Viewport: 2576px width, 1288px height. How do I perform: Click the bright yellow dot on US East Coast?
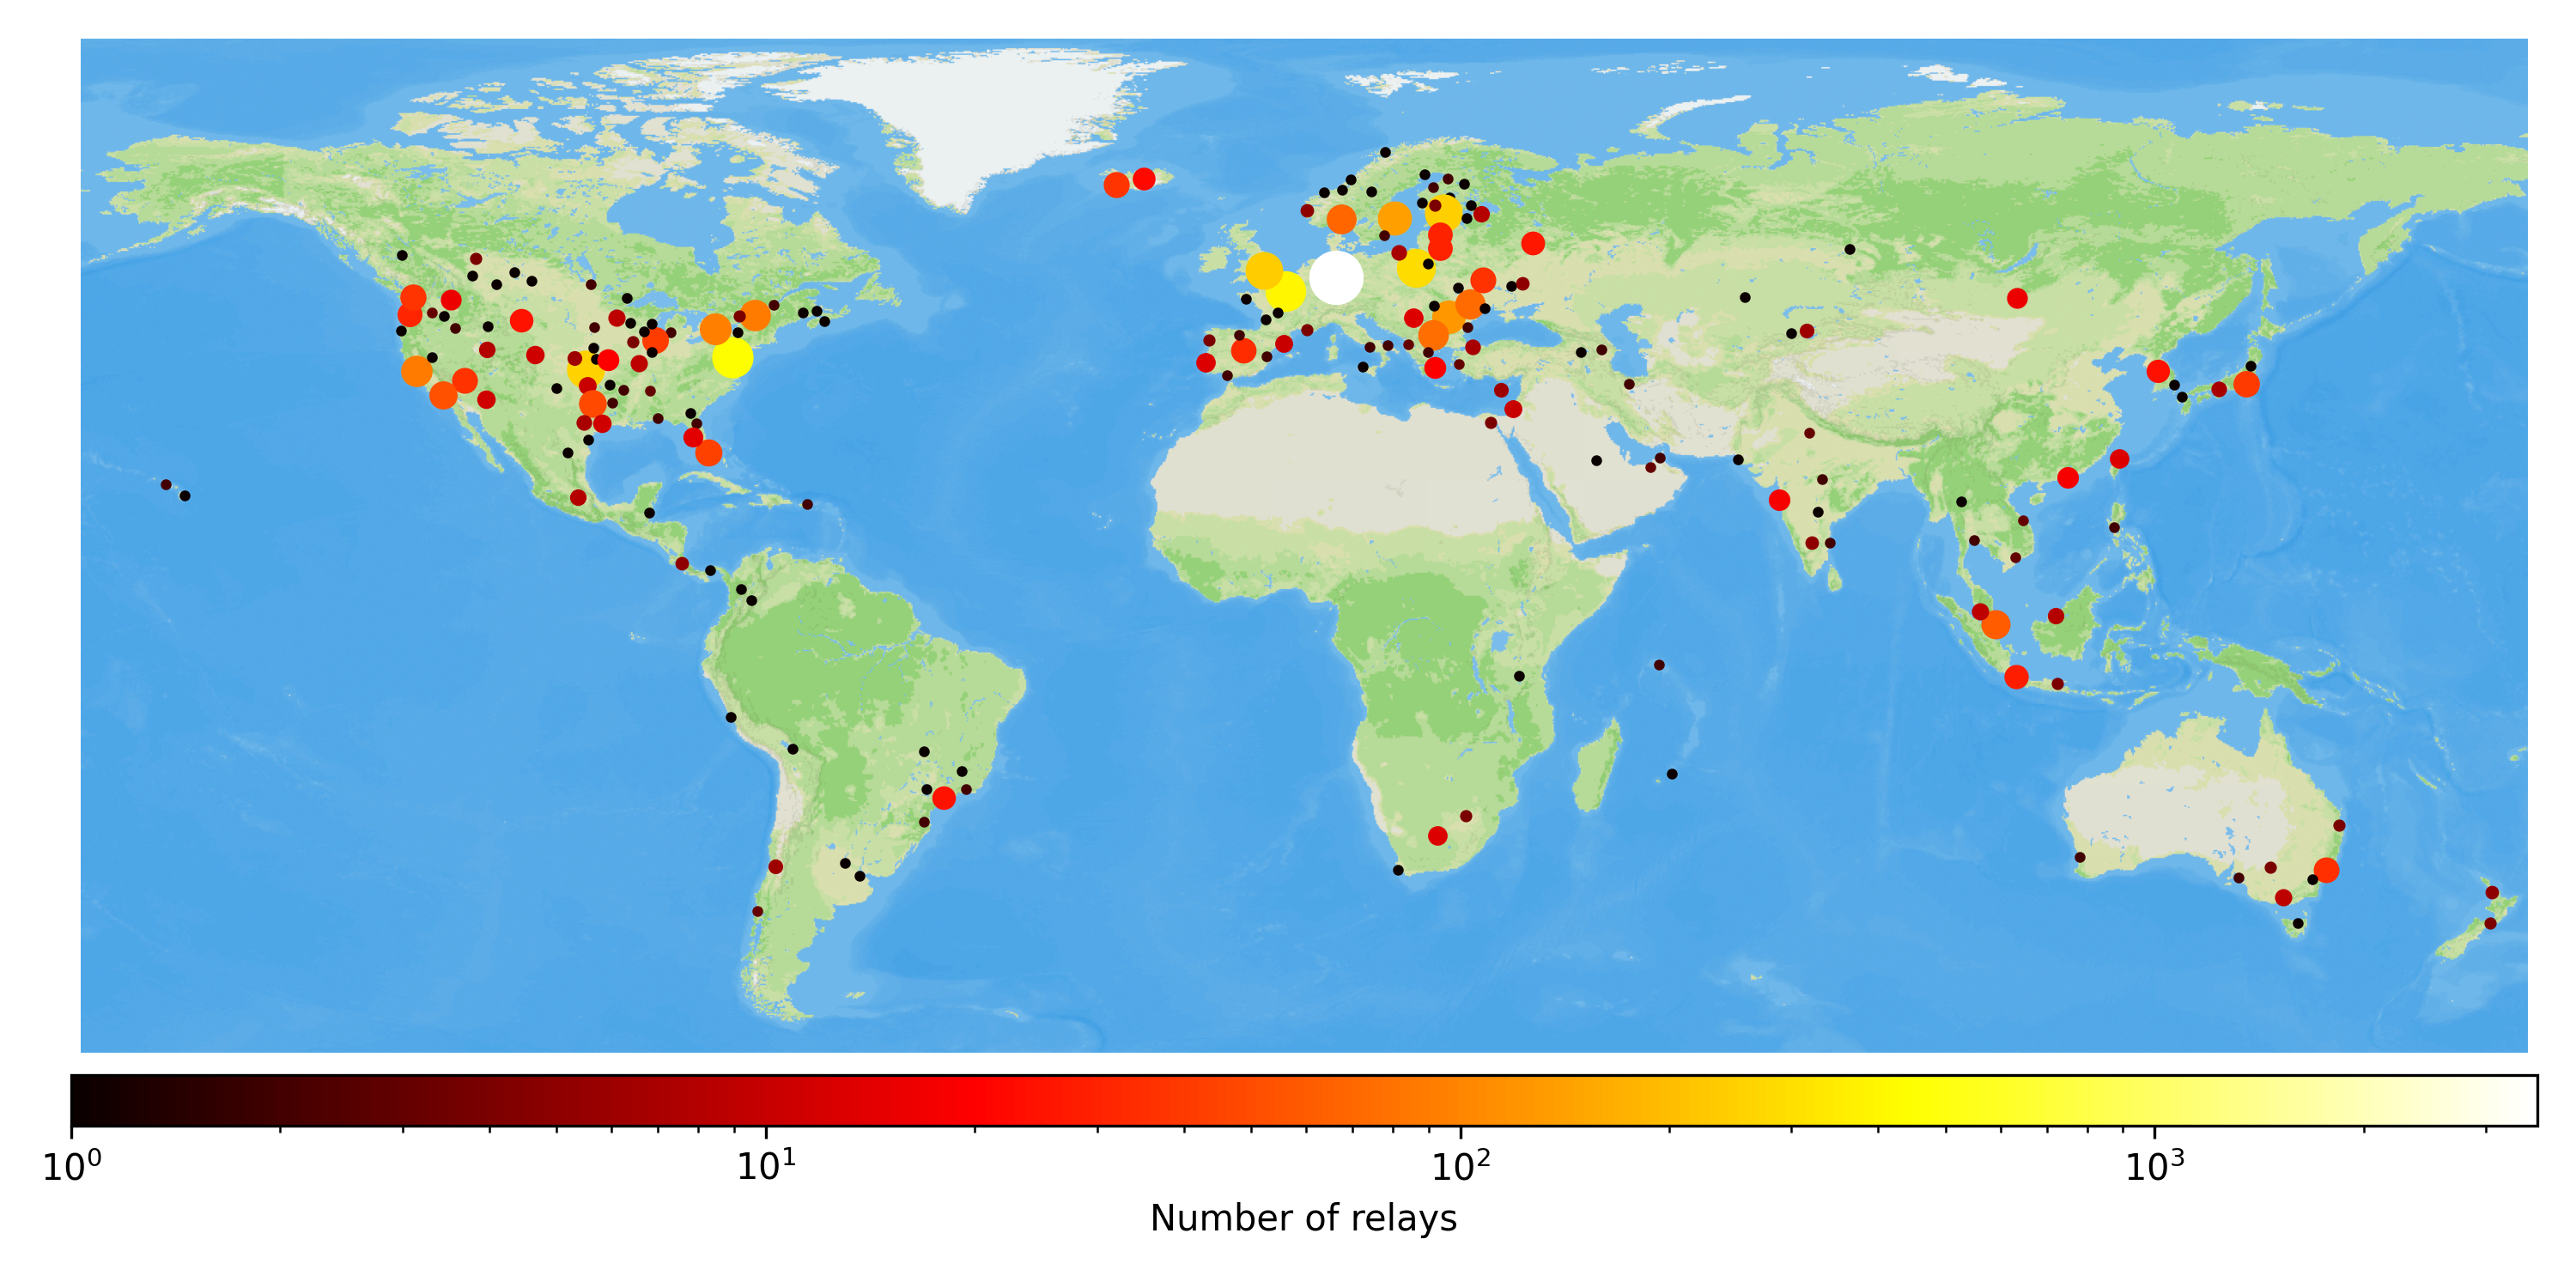coord(732,357)
